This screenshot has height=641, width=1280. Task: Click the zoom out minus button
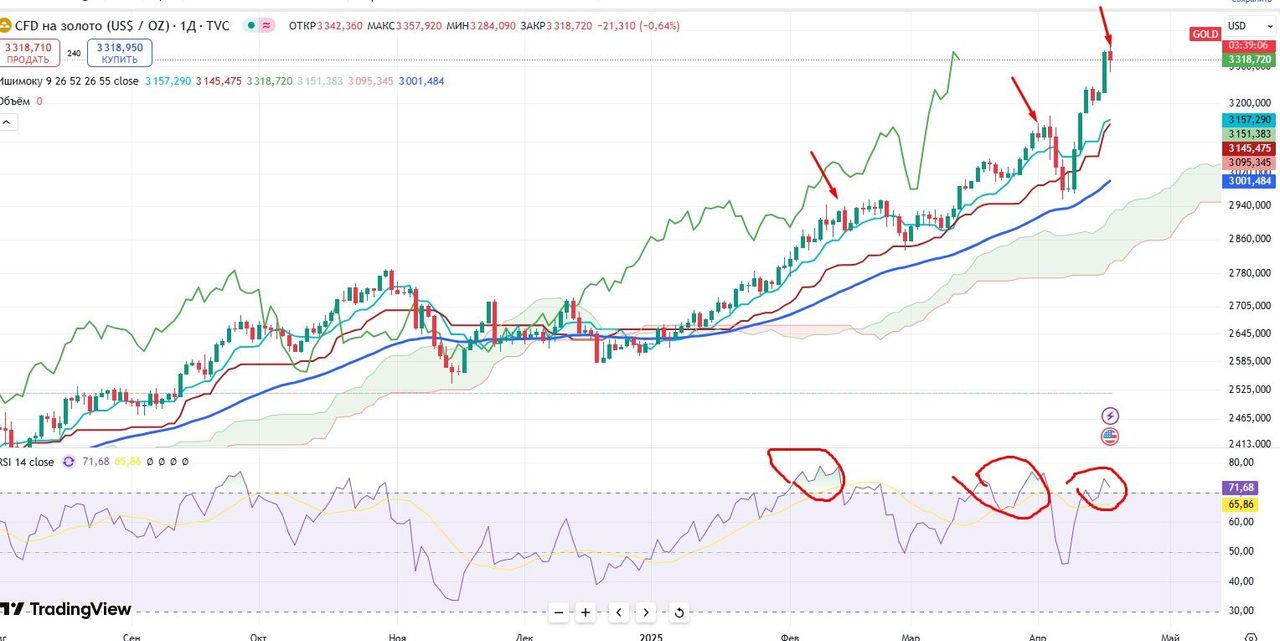(559, 612)
